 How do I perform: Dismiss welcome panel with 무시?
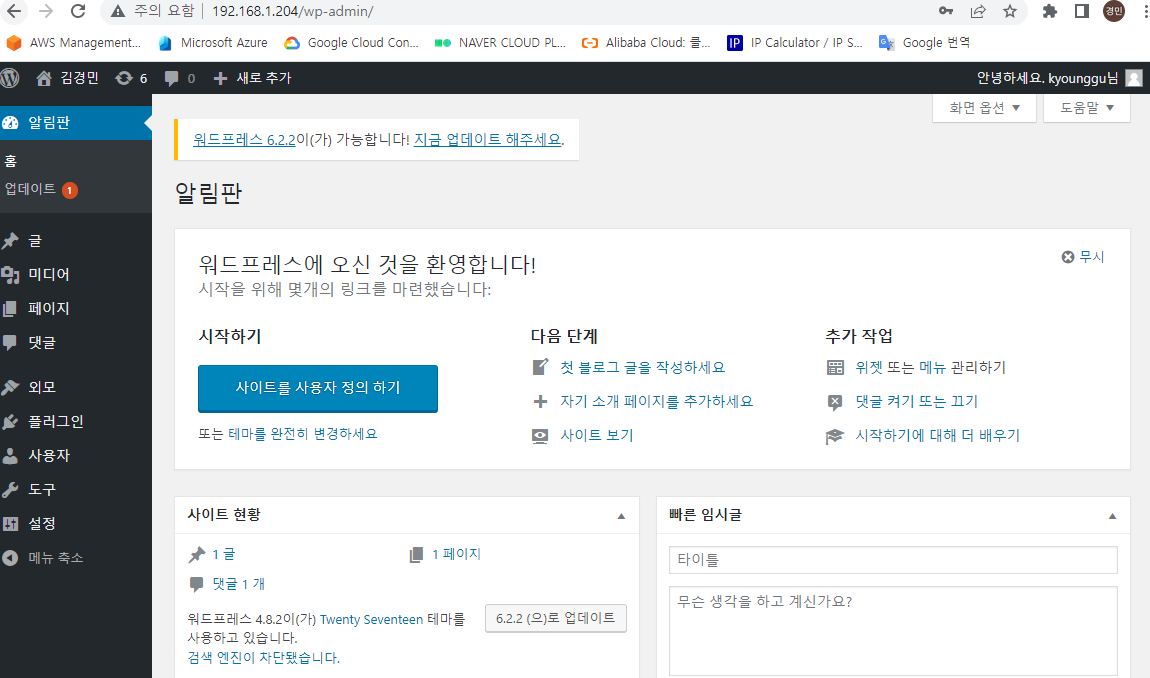click(1083, 257)
